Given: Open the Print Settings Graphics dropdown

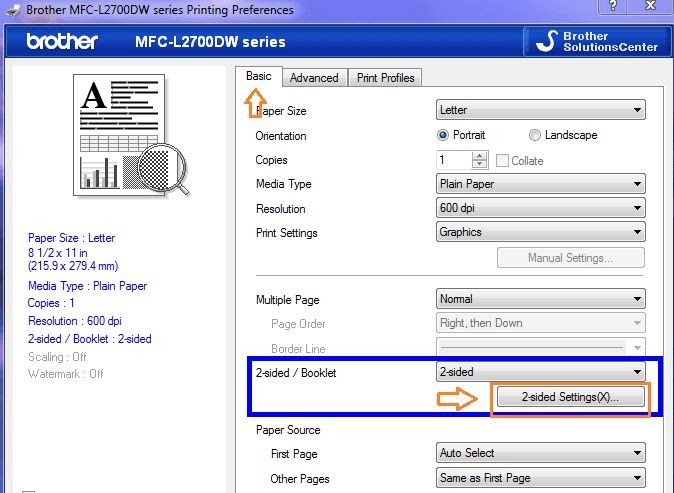Looking at the screenshot, I should (x=541, y=232).
